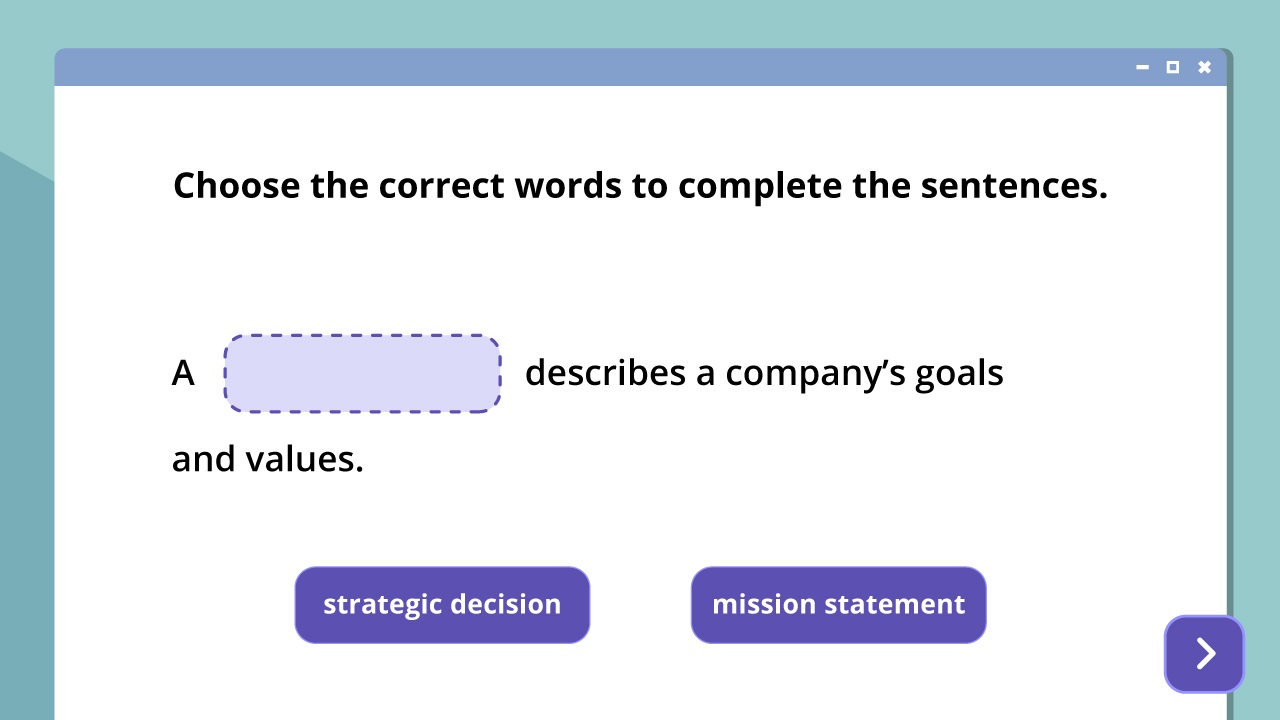Advance to the next question with chevron
This screenshot has height=720, width=1280.
[x=1204, y=653]
